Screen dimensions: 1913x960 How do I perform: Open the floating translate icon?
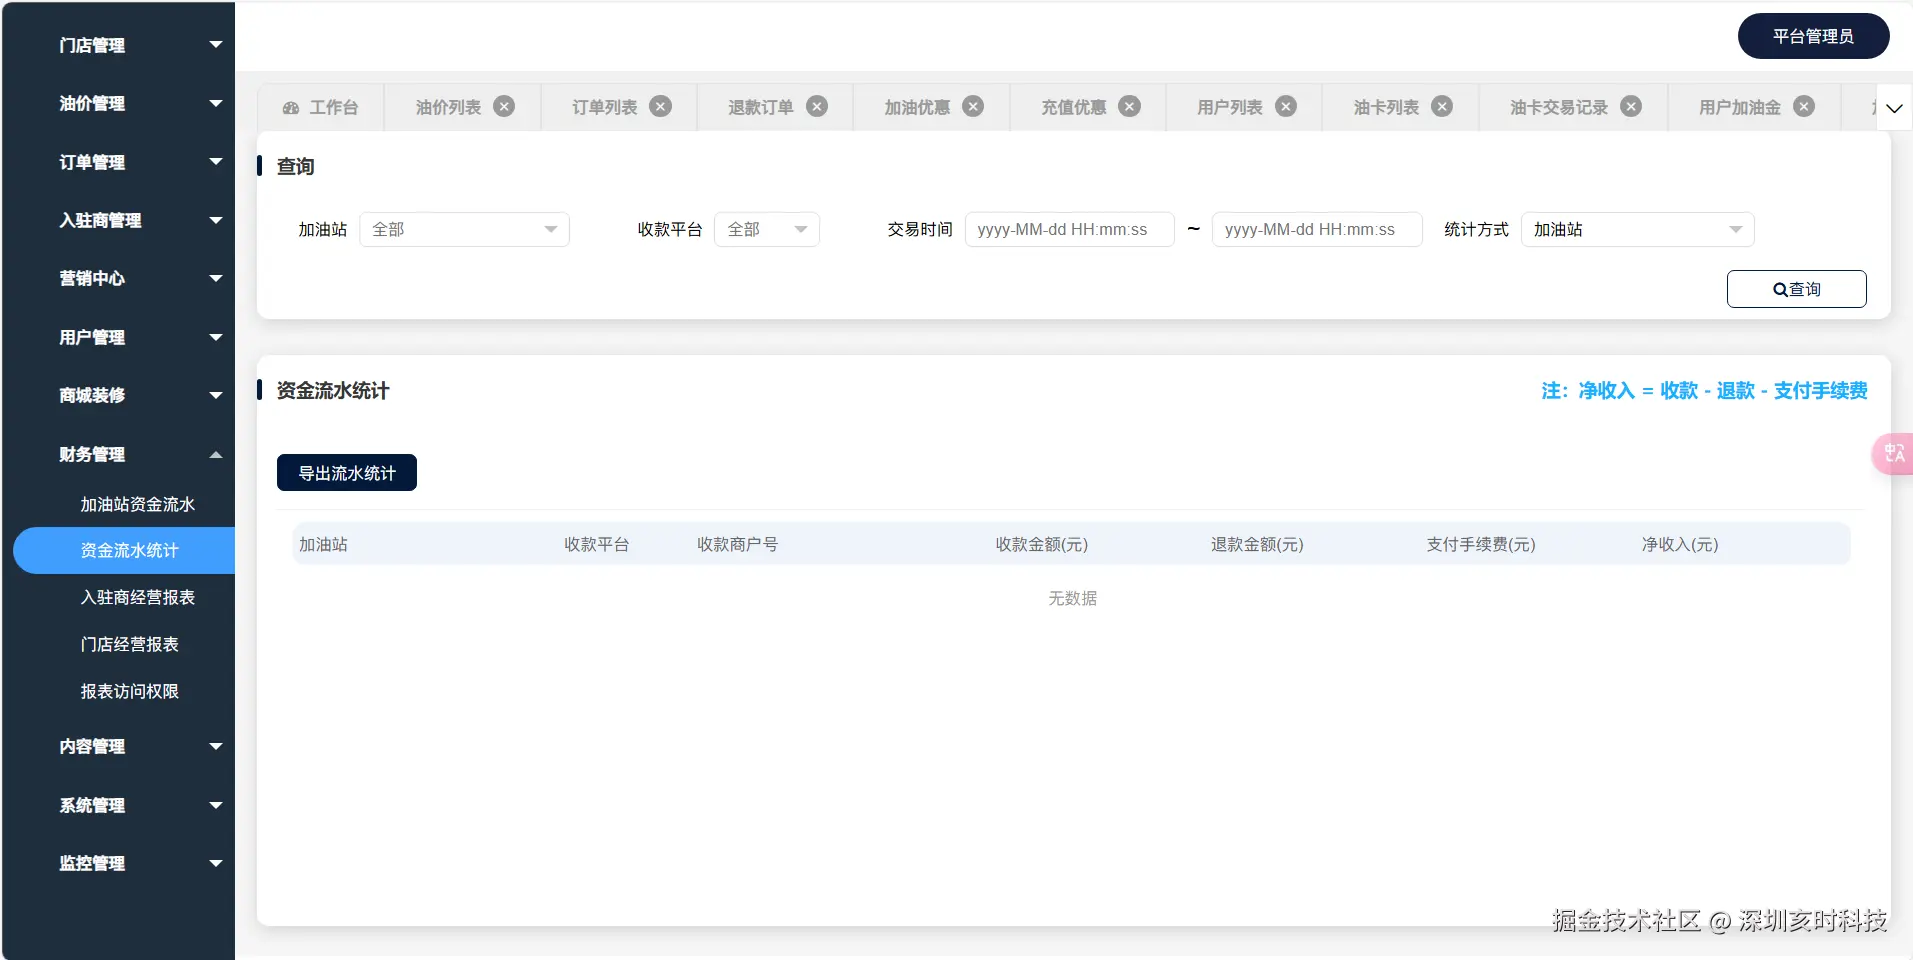click(1894, 454)
